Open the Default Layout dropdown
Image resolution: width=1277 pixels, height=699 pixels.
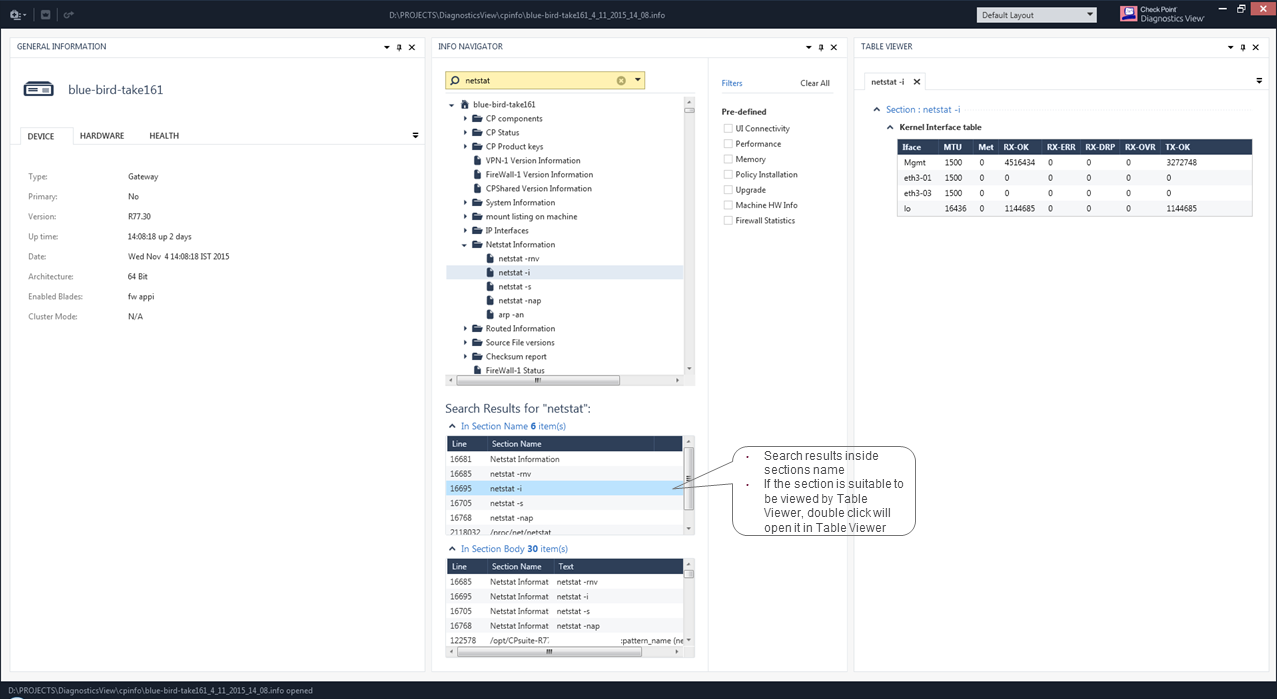point(1037,15)
